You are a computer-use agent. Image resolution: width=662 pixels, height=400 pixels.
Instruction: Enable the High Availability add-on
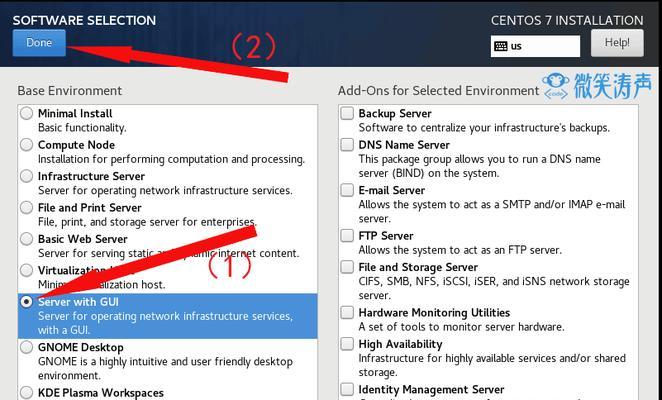347,344
